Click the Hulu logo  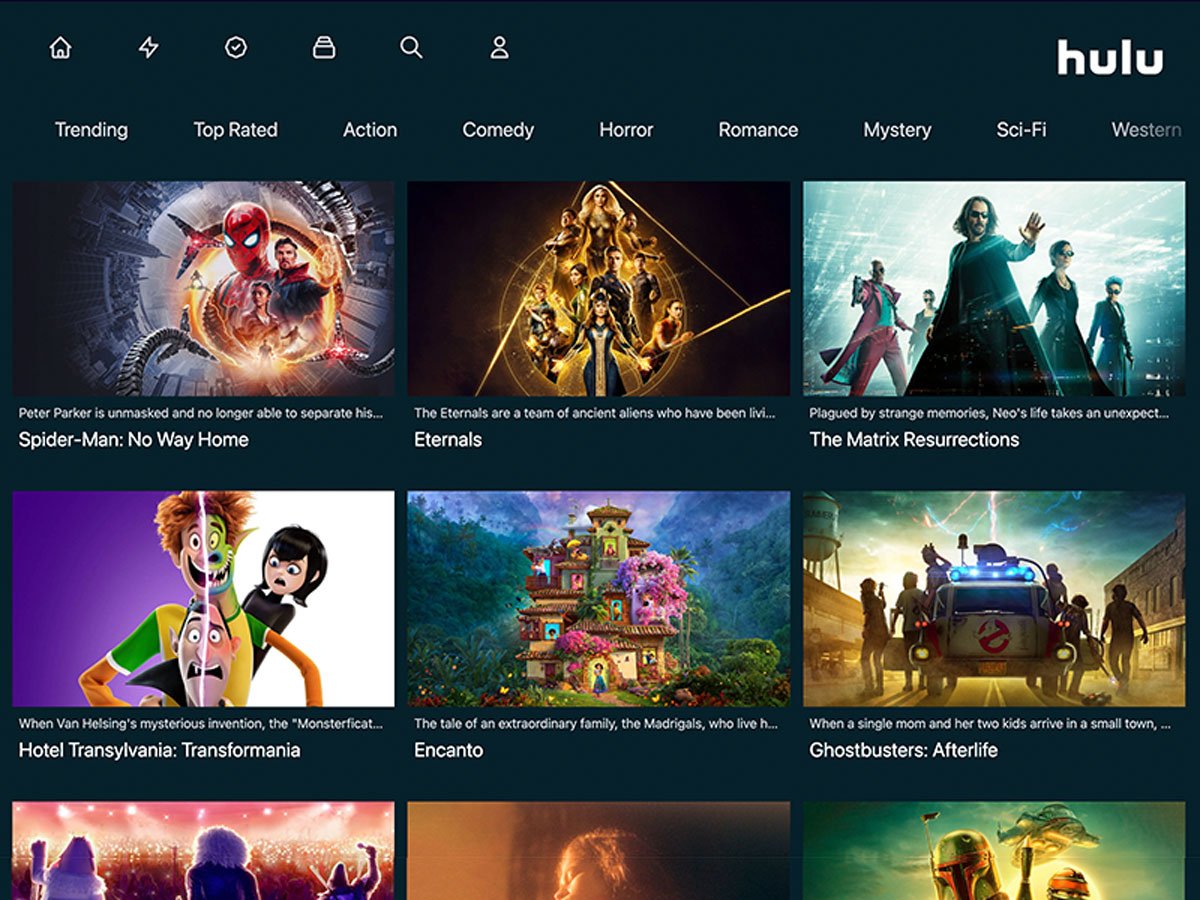click(x=1110, y=57)
